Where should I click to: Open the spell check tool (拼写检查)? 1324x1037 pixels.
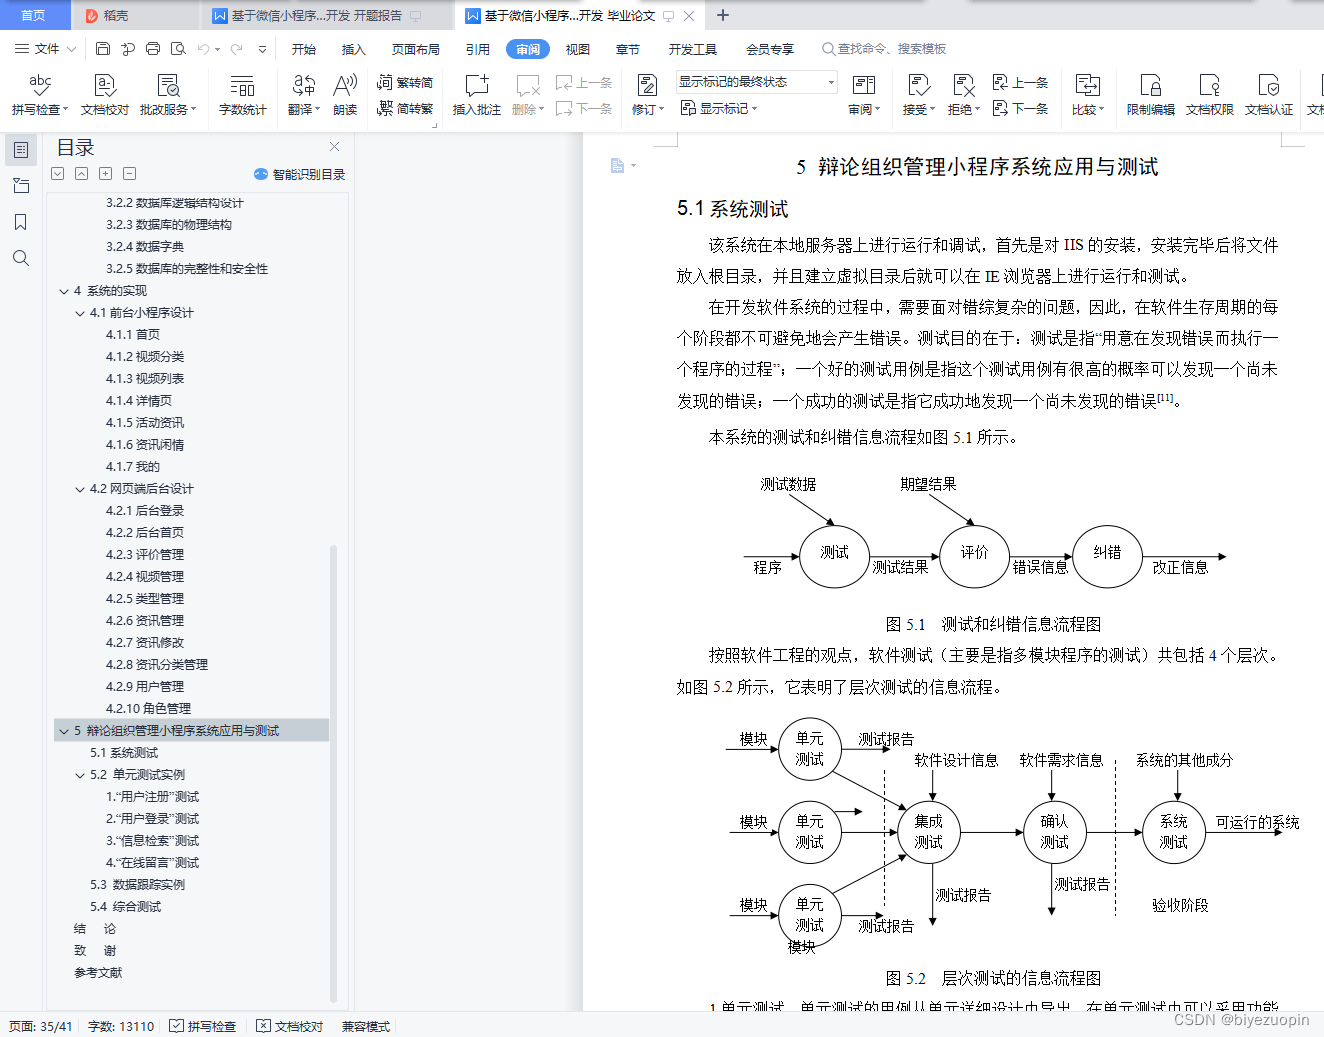click(40, 94)
